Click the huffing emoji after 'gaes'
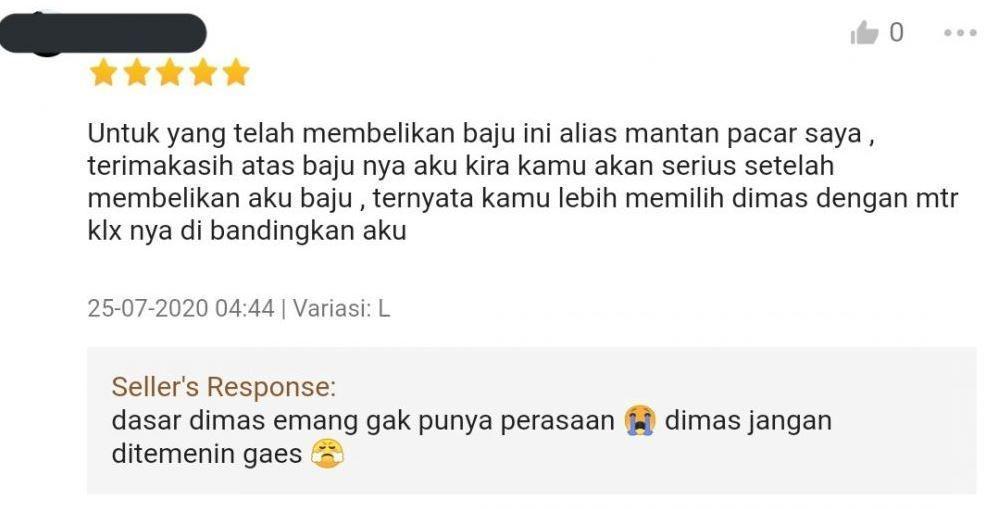 click(x=327, y=454)
